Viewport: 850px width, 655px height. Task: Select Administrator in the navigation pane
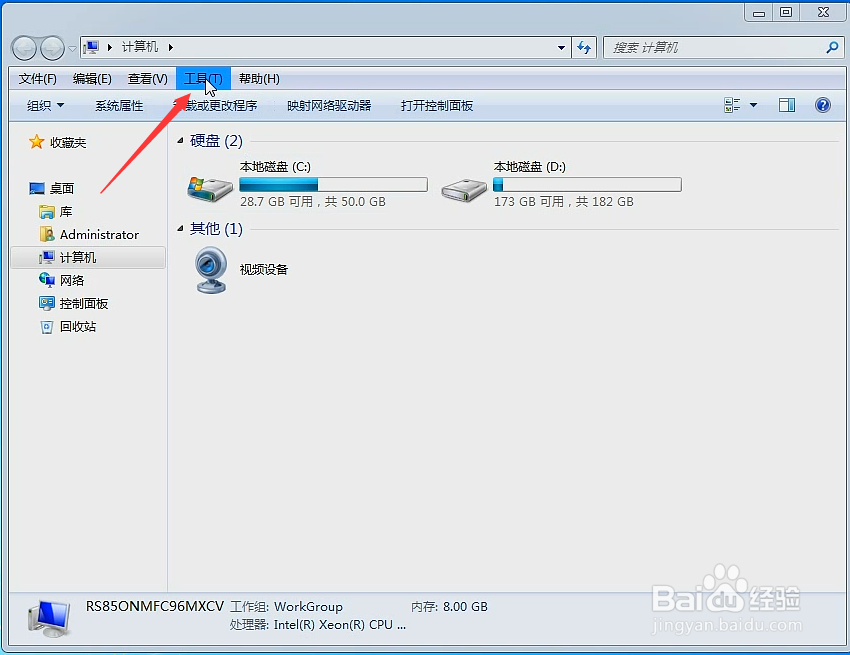click(x=99, y=235)
